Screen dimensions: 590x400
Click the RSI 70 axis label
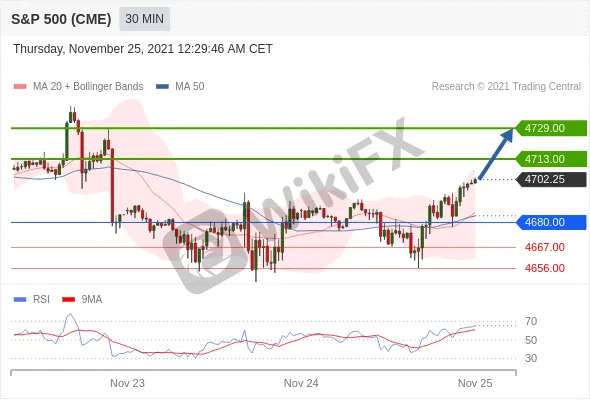(531, 321)
